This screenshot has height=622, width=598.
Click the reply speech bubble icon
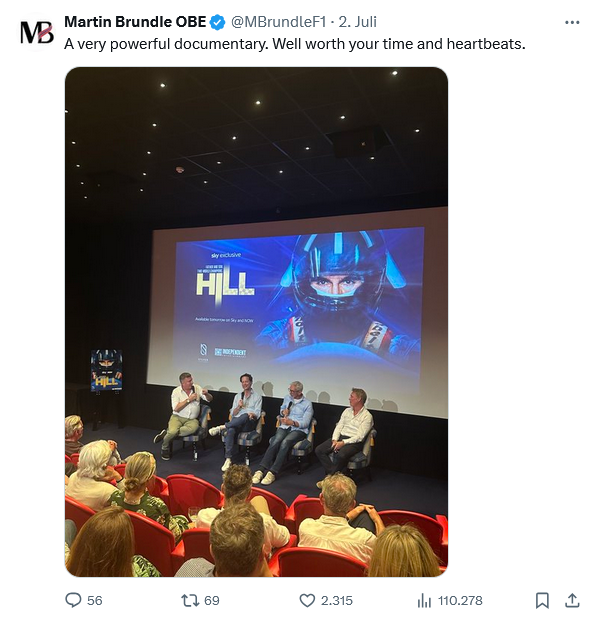coord(73,600)
